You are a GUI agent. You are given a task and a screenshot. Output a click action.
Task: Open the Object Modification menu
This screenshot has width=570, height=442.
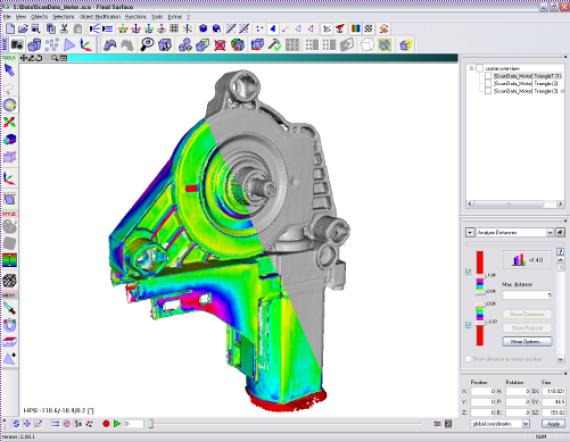(x=100, y=17)
